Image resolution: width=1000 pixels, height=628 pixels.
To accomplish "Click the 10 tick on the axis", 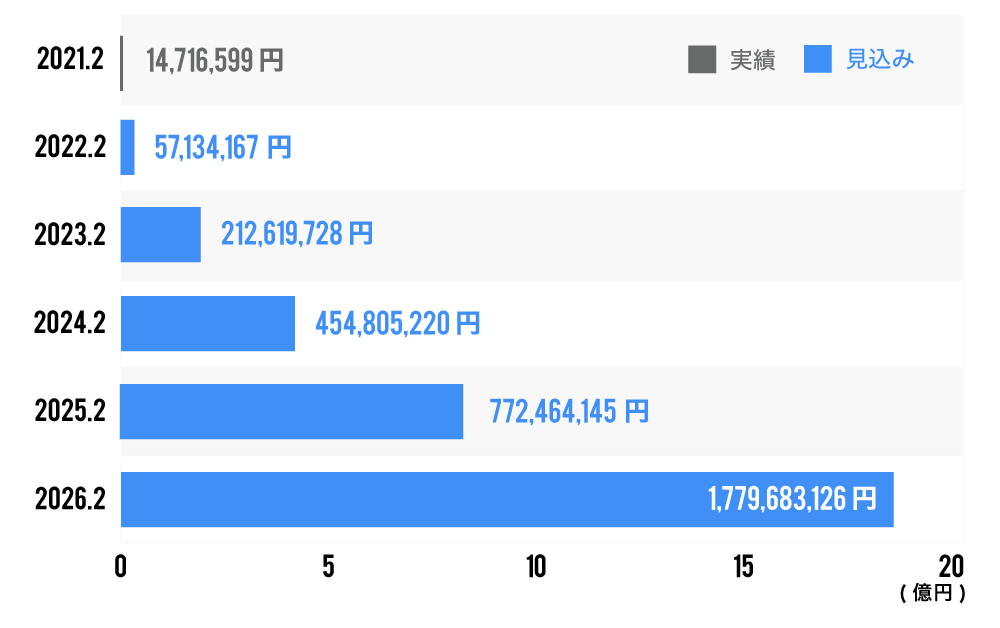I will tap(536, 566).
